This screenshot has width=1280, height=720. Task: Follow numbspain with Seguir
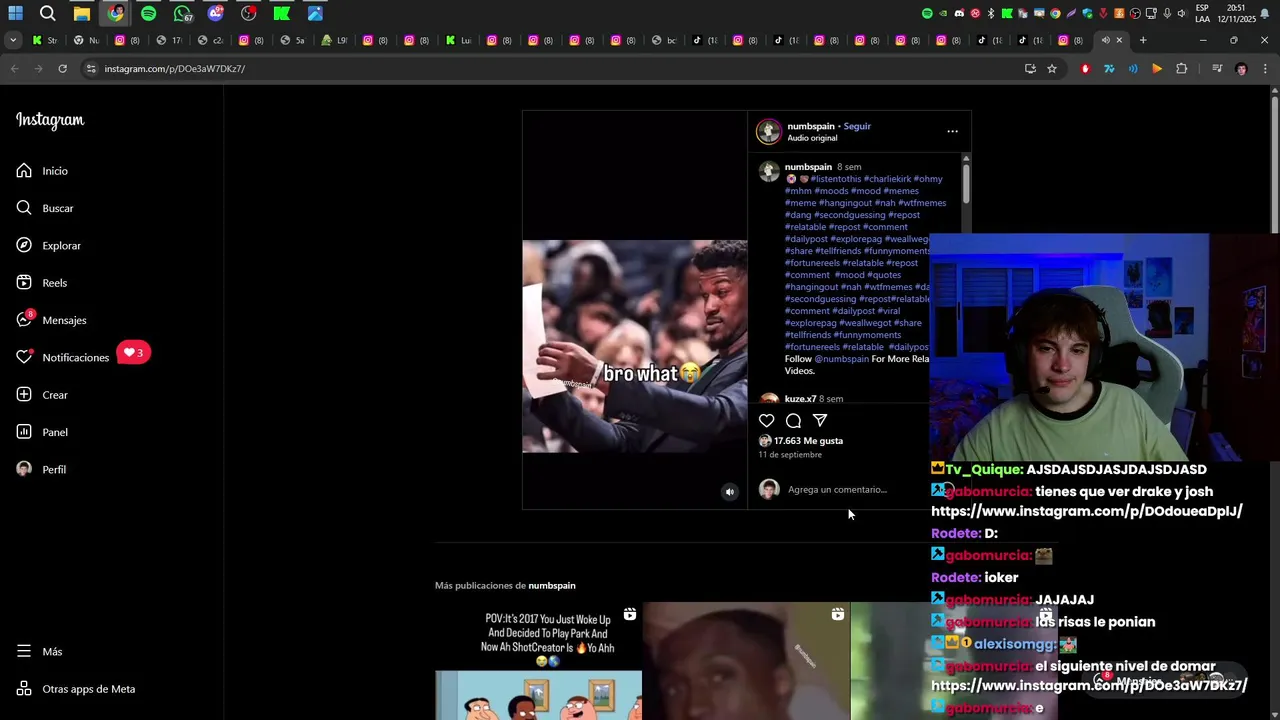[x=857, y=126]
